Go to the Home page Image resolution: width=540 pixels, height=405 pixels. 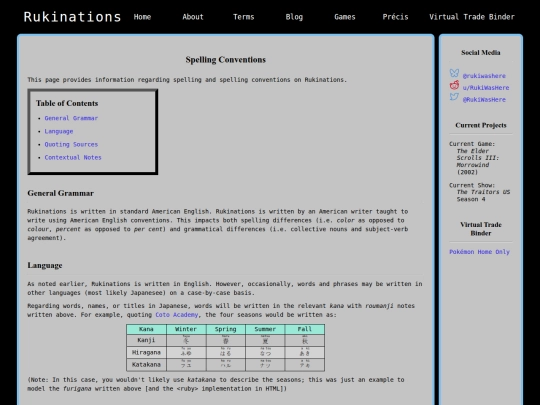click(x=142, y=17)
